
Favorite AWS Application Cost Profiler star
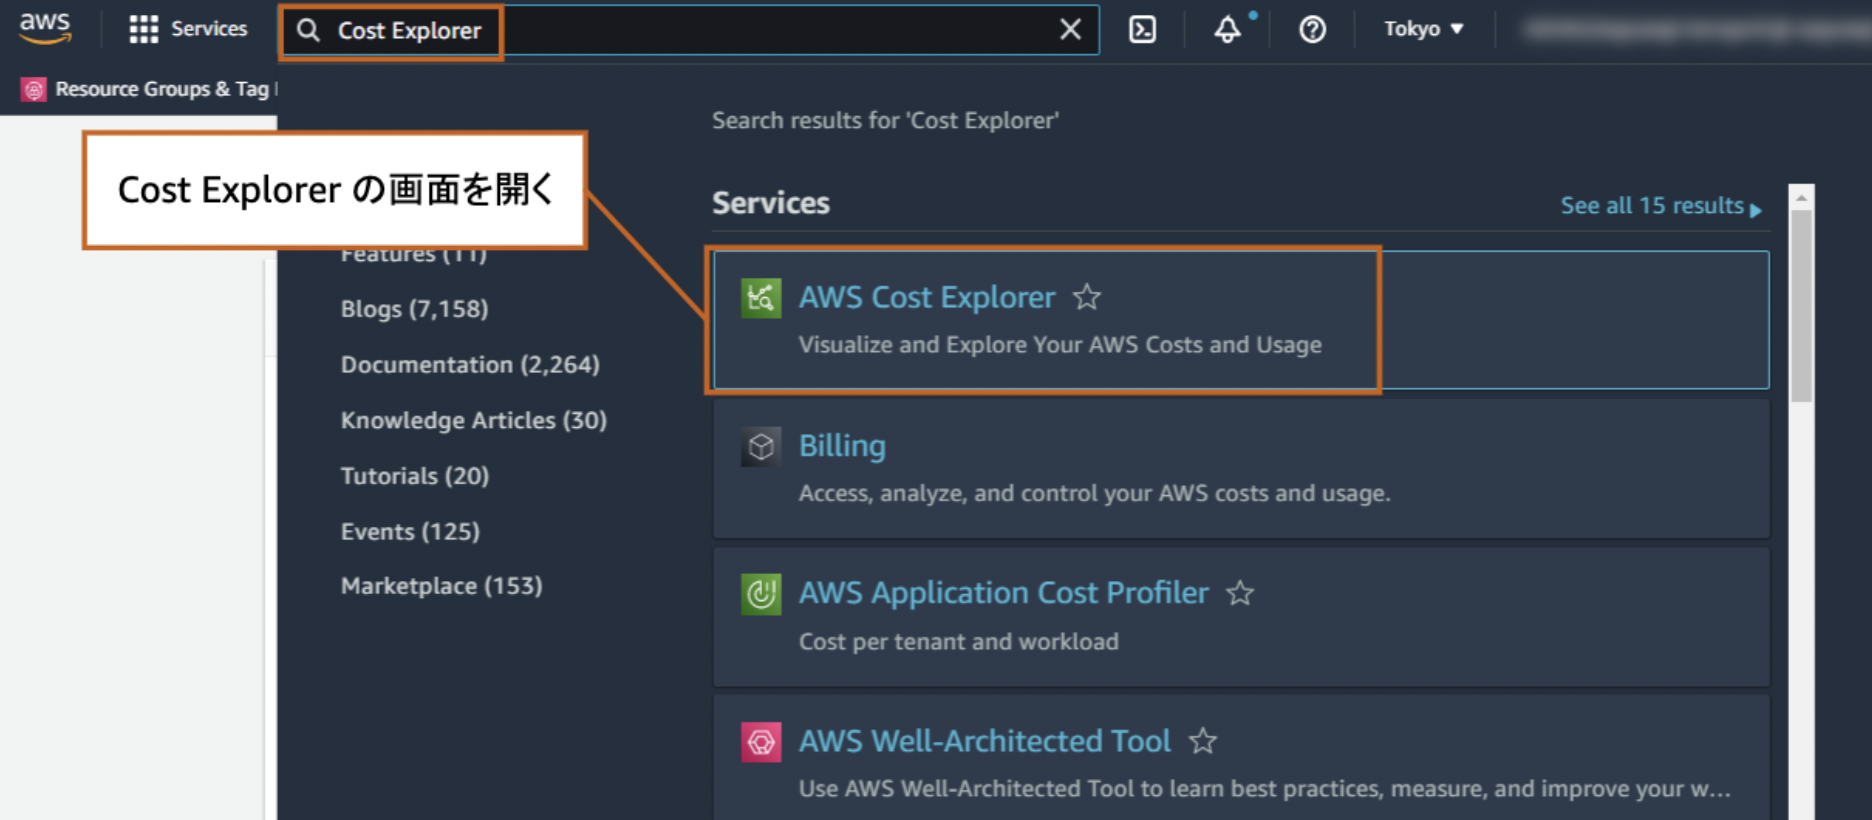[x=1240, y=593]
